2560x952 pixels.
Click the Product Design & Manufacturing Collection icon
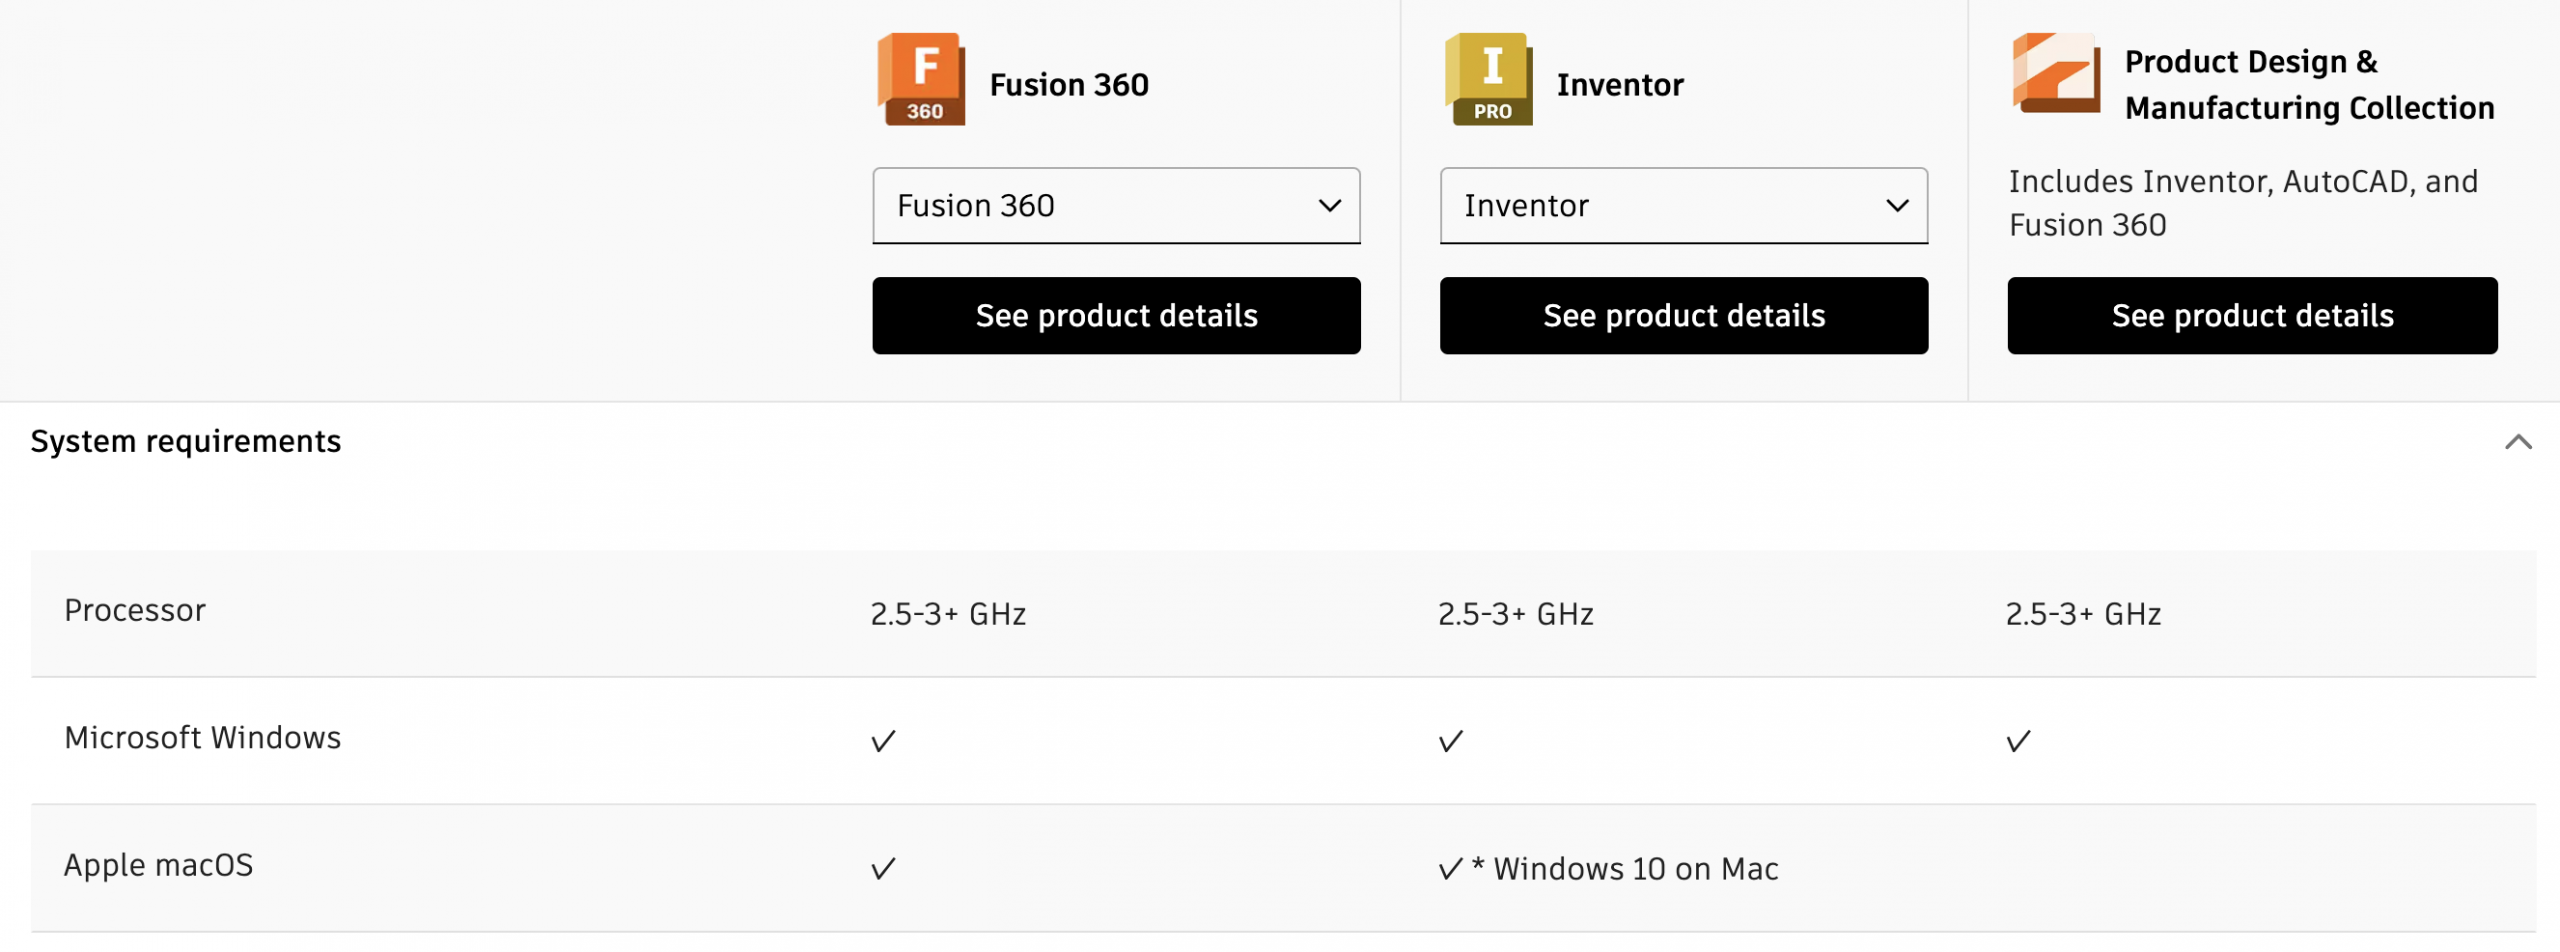[x=2056, y=74]
